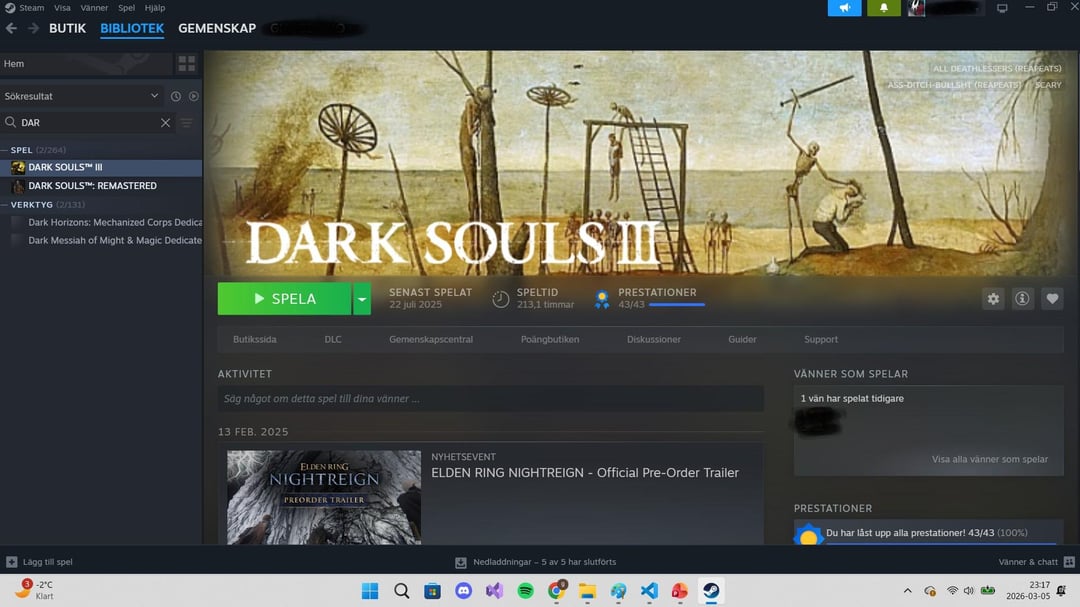This screenshot has width=1080, height=607.
Task: Open the dropdown arrow beside SPELA
Action: point(362,299)
